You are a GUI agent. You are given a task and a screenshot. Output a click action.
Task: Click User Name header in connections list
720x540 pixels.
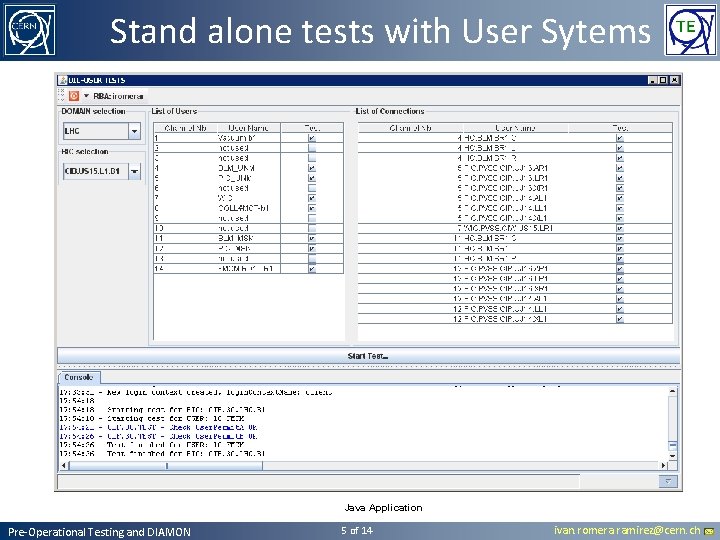tap(516, 128)
